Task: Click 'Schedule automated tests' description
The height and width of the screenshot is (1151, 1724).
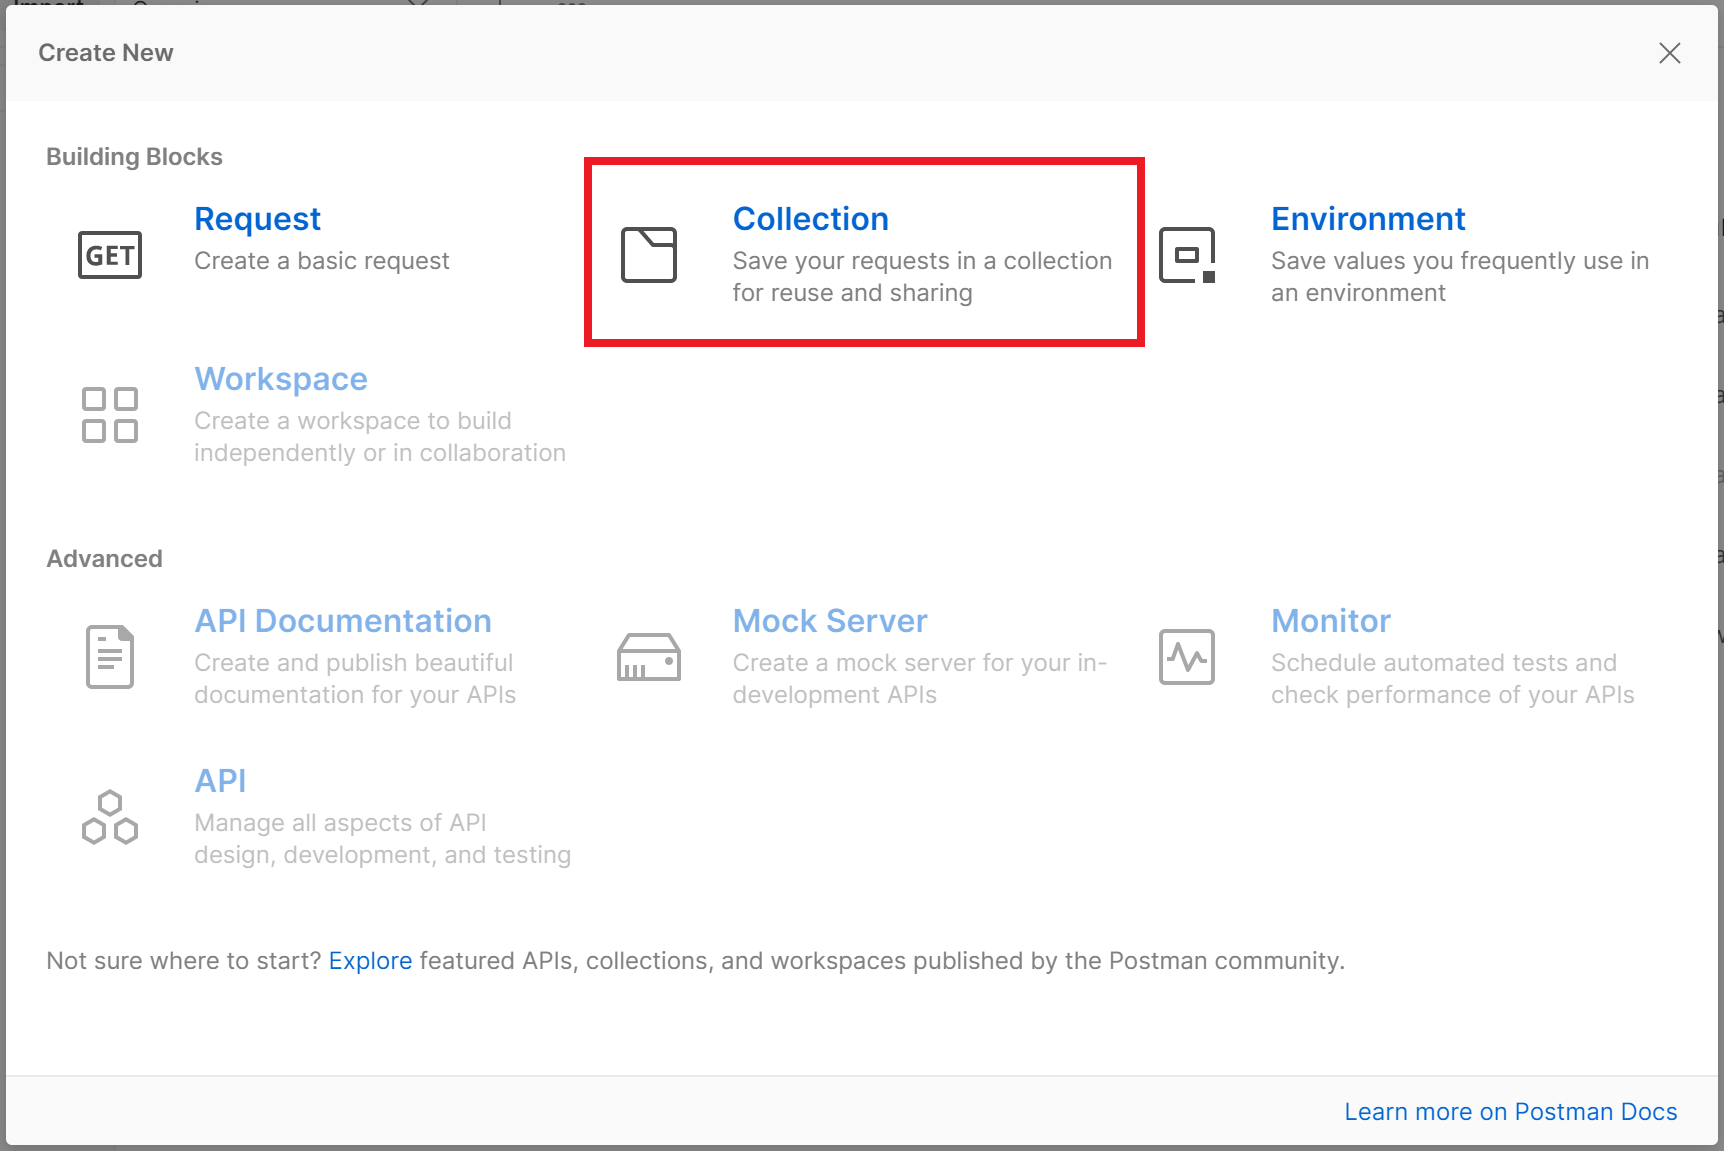Action: 1453,679
